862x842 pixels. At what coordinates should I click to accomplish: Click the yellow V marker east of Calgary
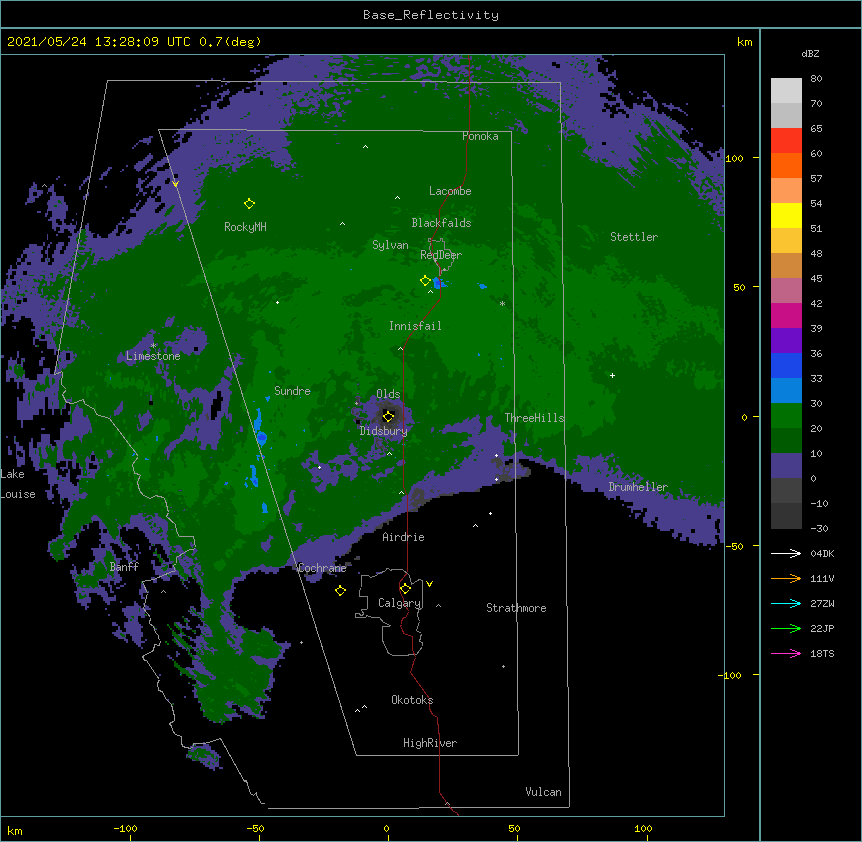pyautogui.click(x=429, y=584)
